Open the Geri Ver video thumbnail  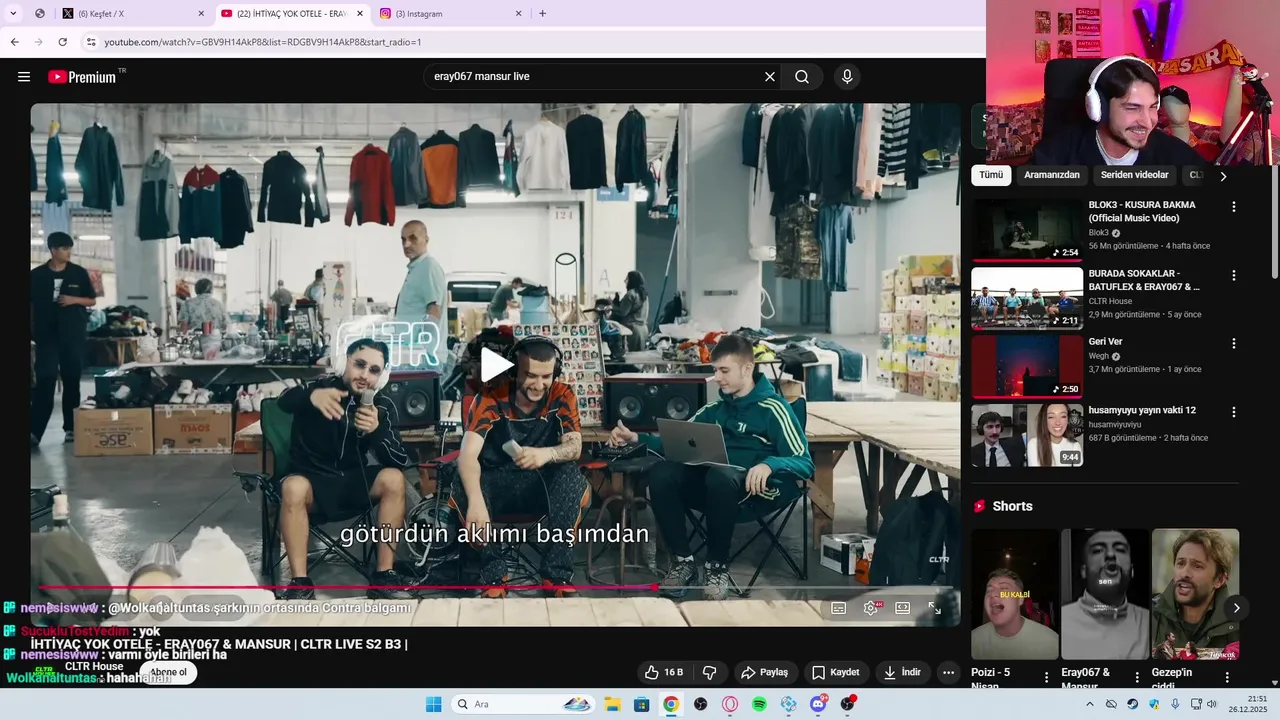1027,366
